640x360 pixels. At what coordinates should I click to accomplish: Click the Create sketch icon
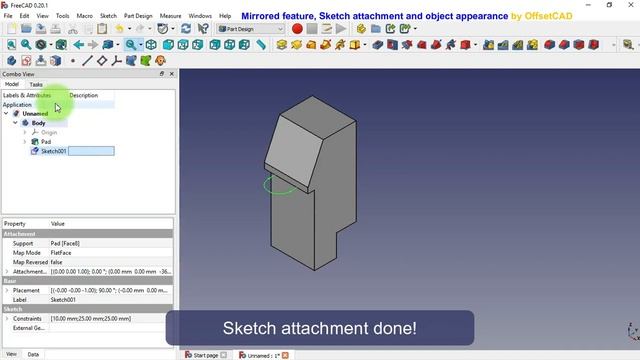(x=26, y=61)
